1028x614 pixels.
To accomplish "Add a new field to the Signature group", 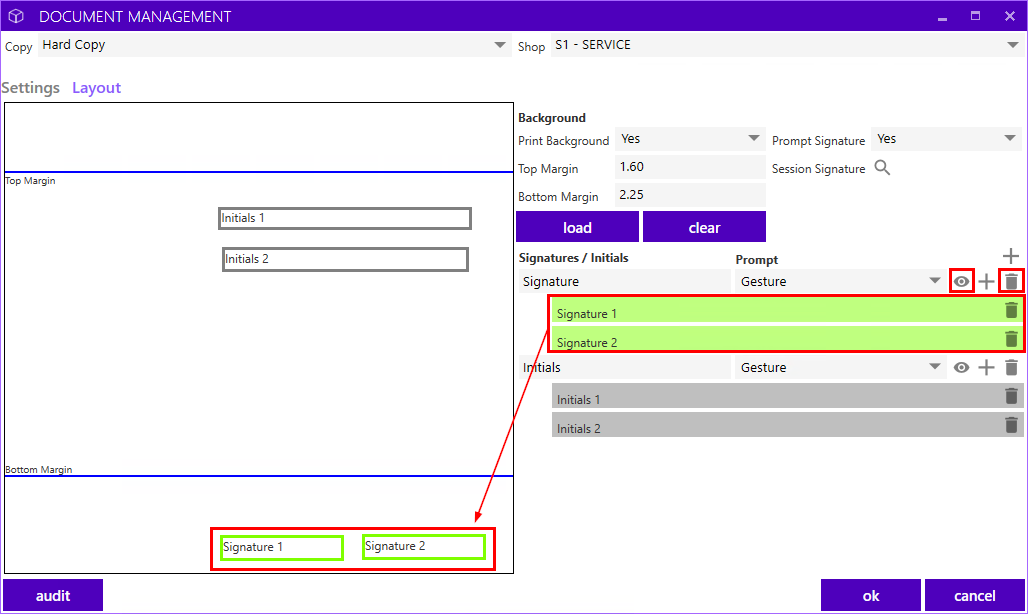I will tap(986, 282).
